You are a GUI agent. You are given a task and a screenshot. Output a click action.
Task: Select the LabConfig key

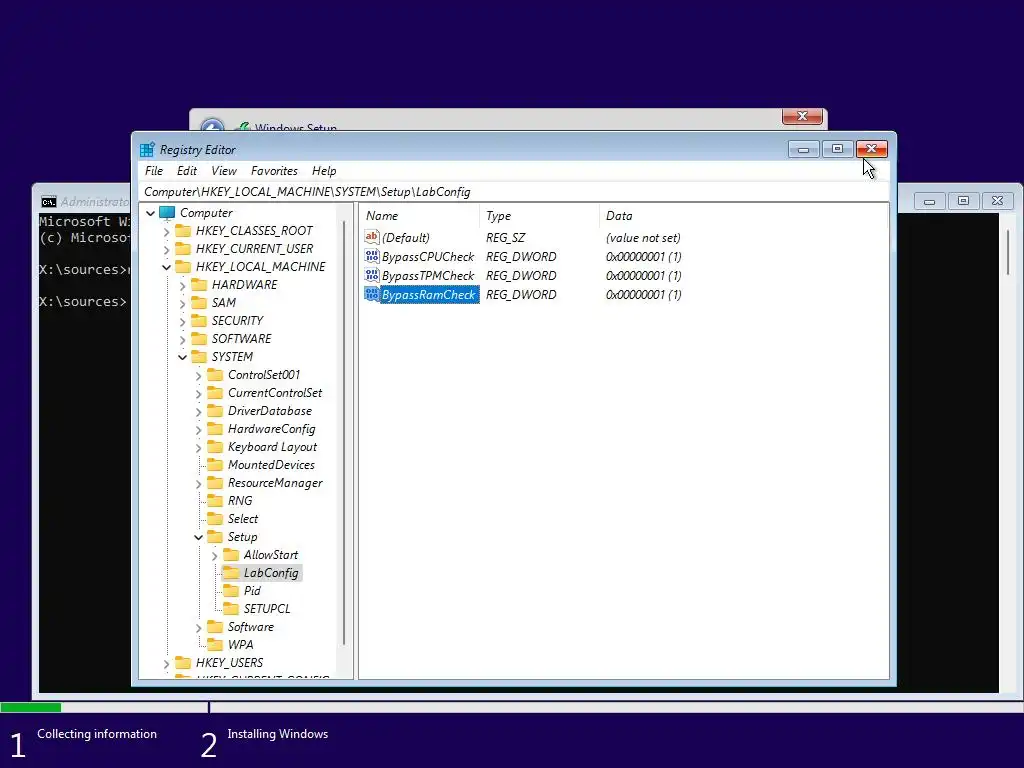[x=270, y=573]
